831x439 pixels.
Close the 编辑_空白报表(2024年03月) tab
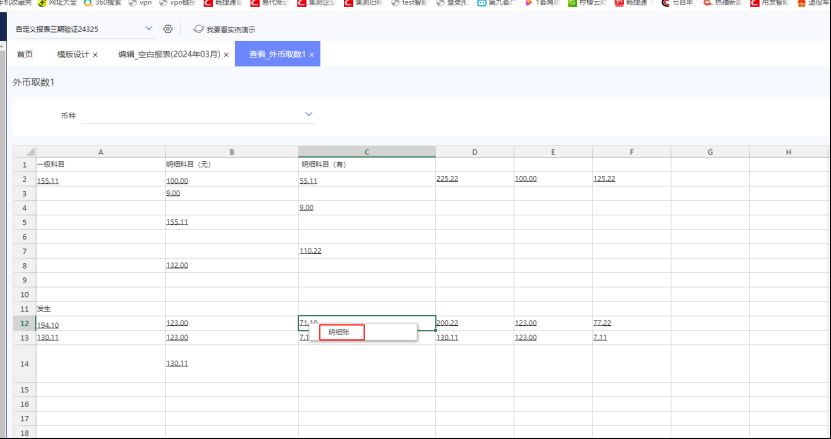226,54
